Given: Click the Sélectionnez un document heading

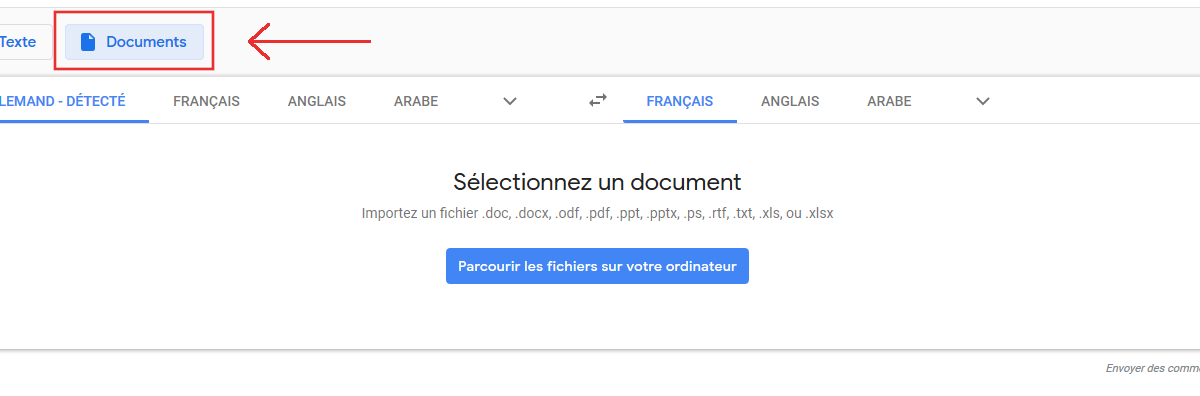Looking at the screenshot, I should click(x=597, y=182).
